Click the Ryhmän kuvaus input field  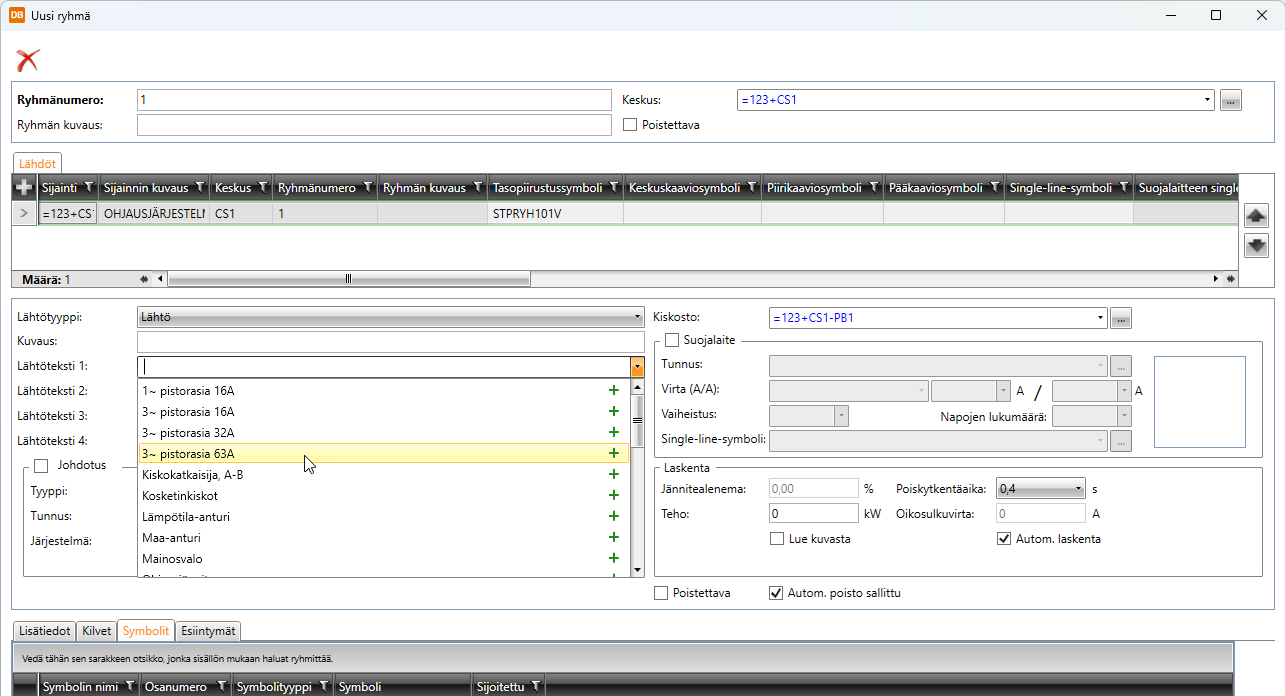(374, 125)
